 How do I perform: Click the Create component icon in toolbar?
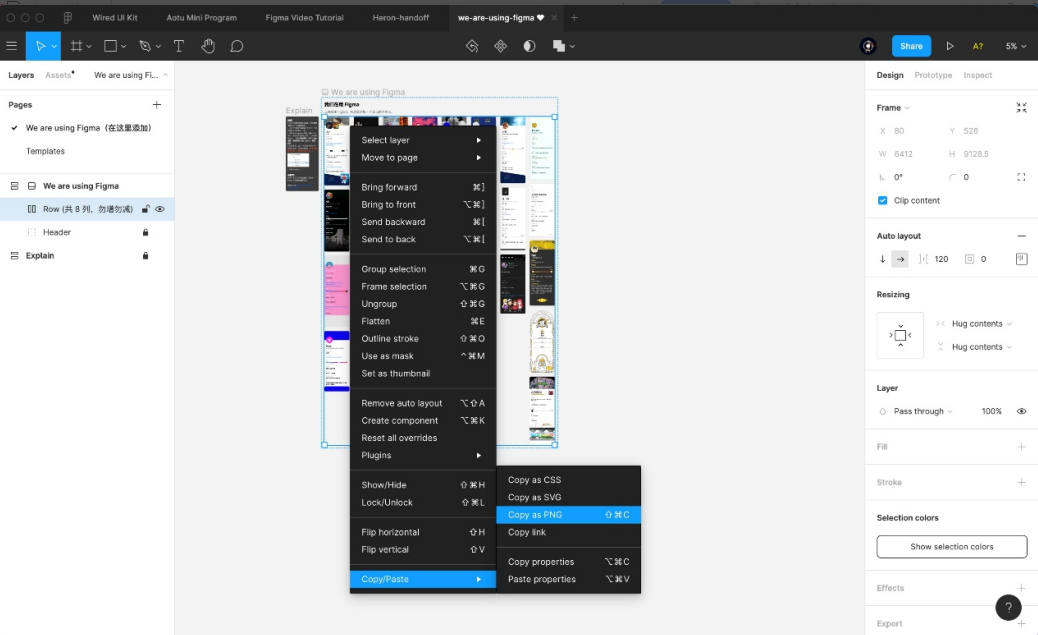pyautogui.click(x=500, y=46)
